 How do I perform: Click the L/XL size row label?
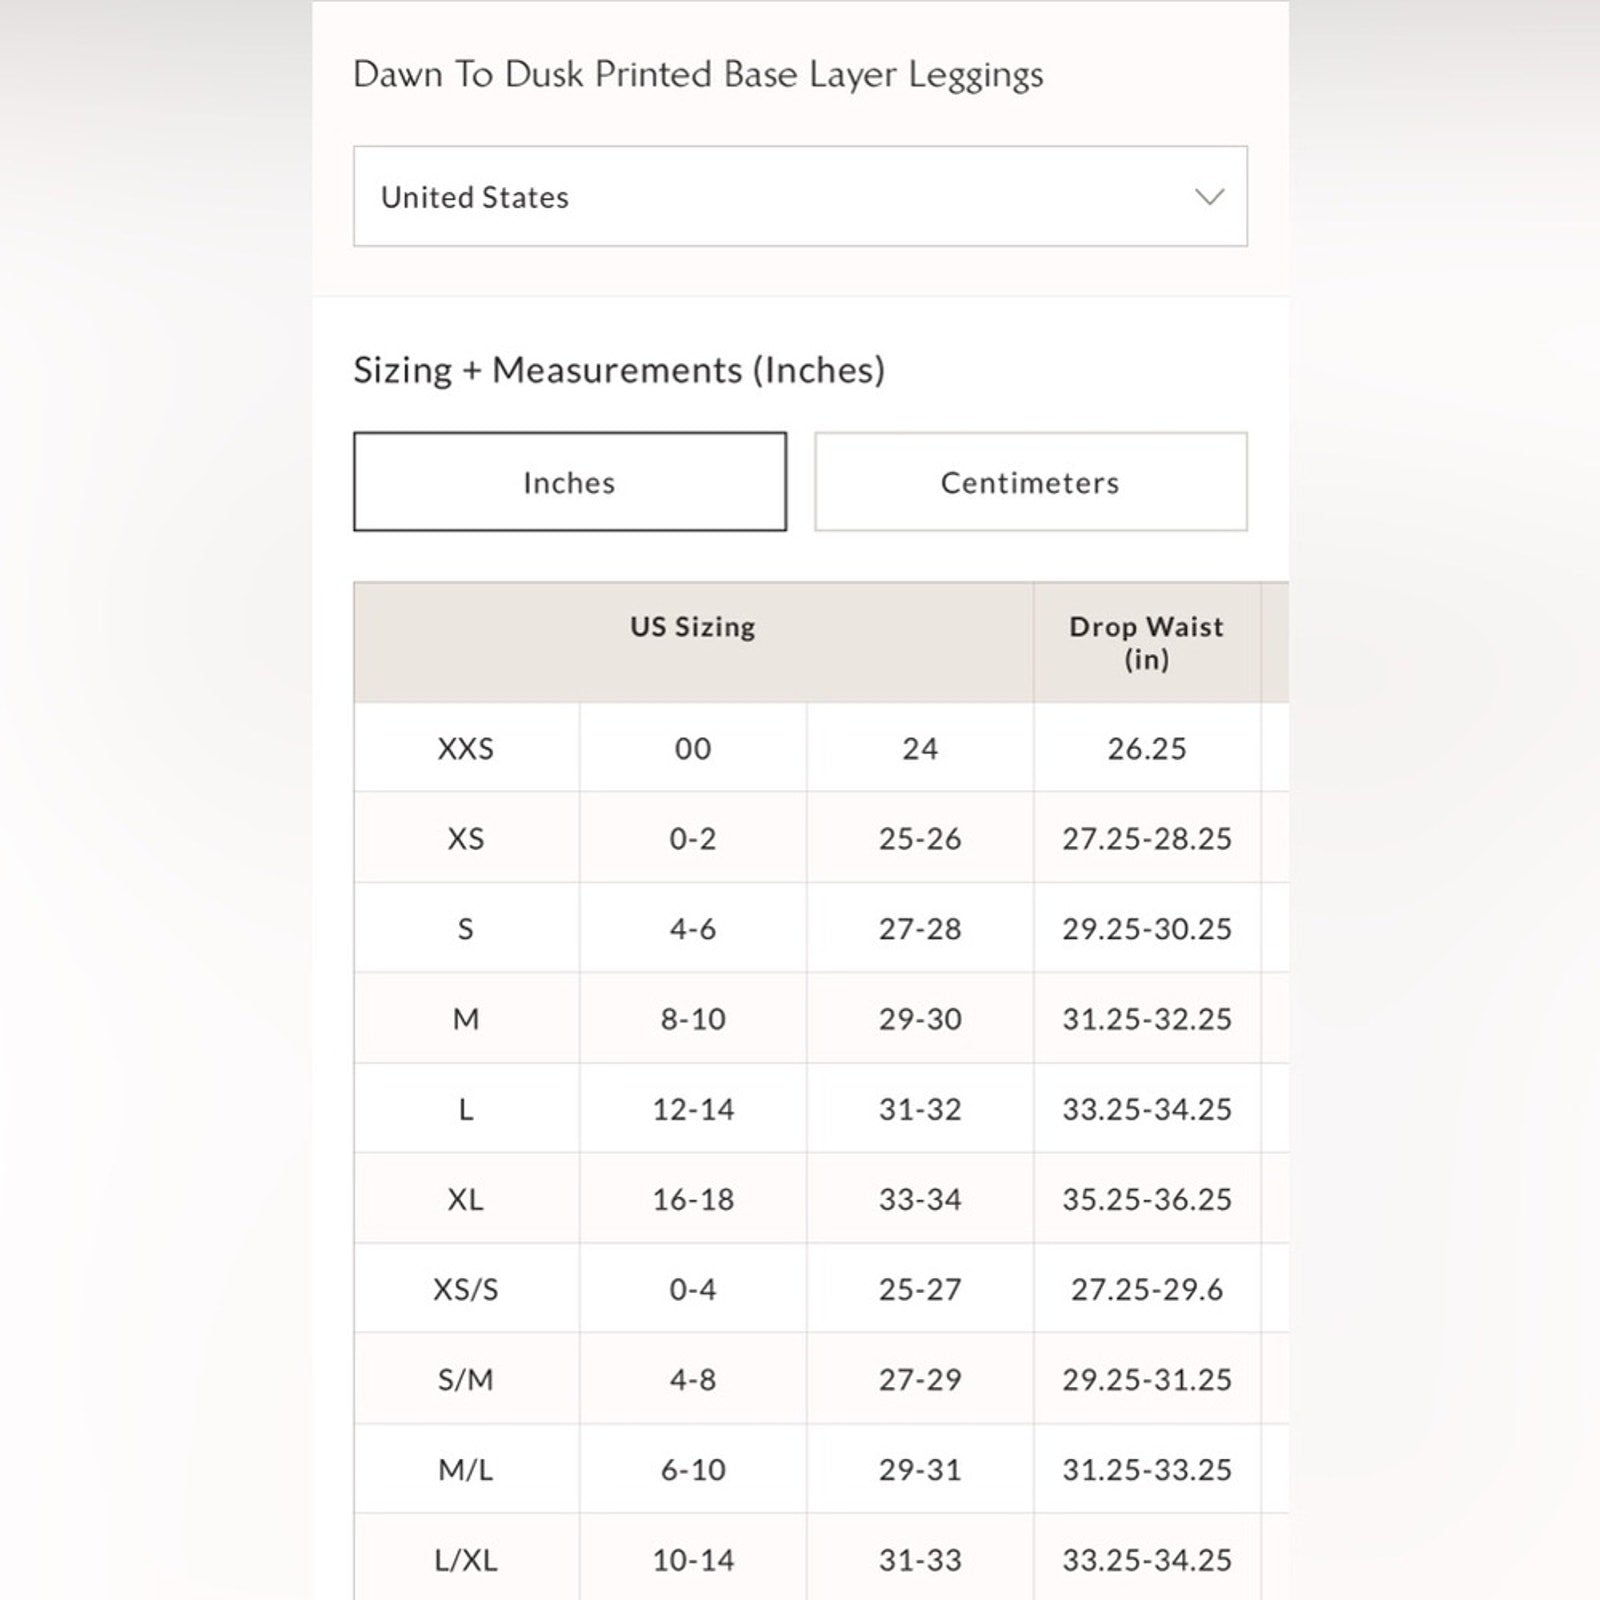[x=465, y=1560]
